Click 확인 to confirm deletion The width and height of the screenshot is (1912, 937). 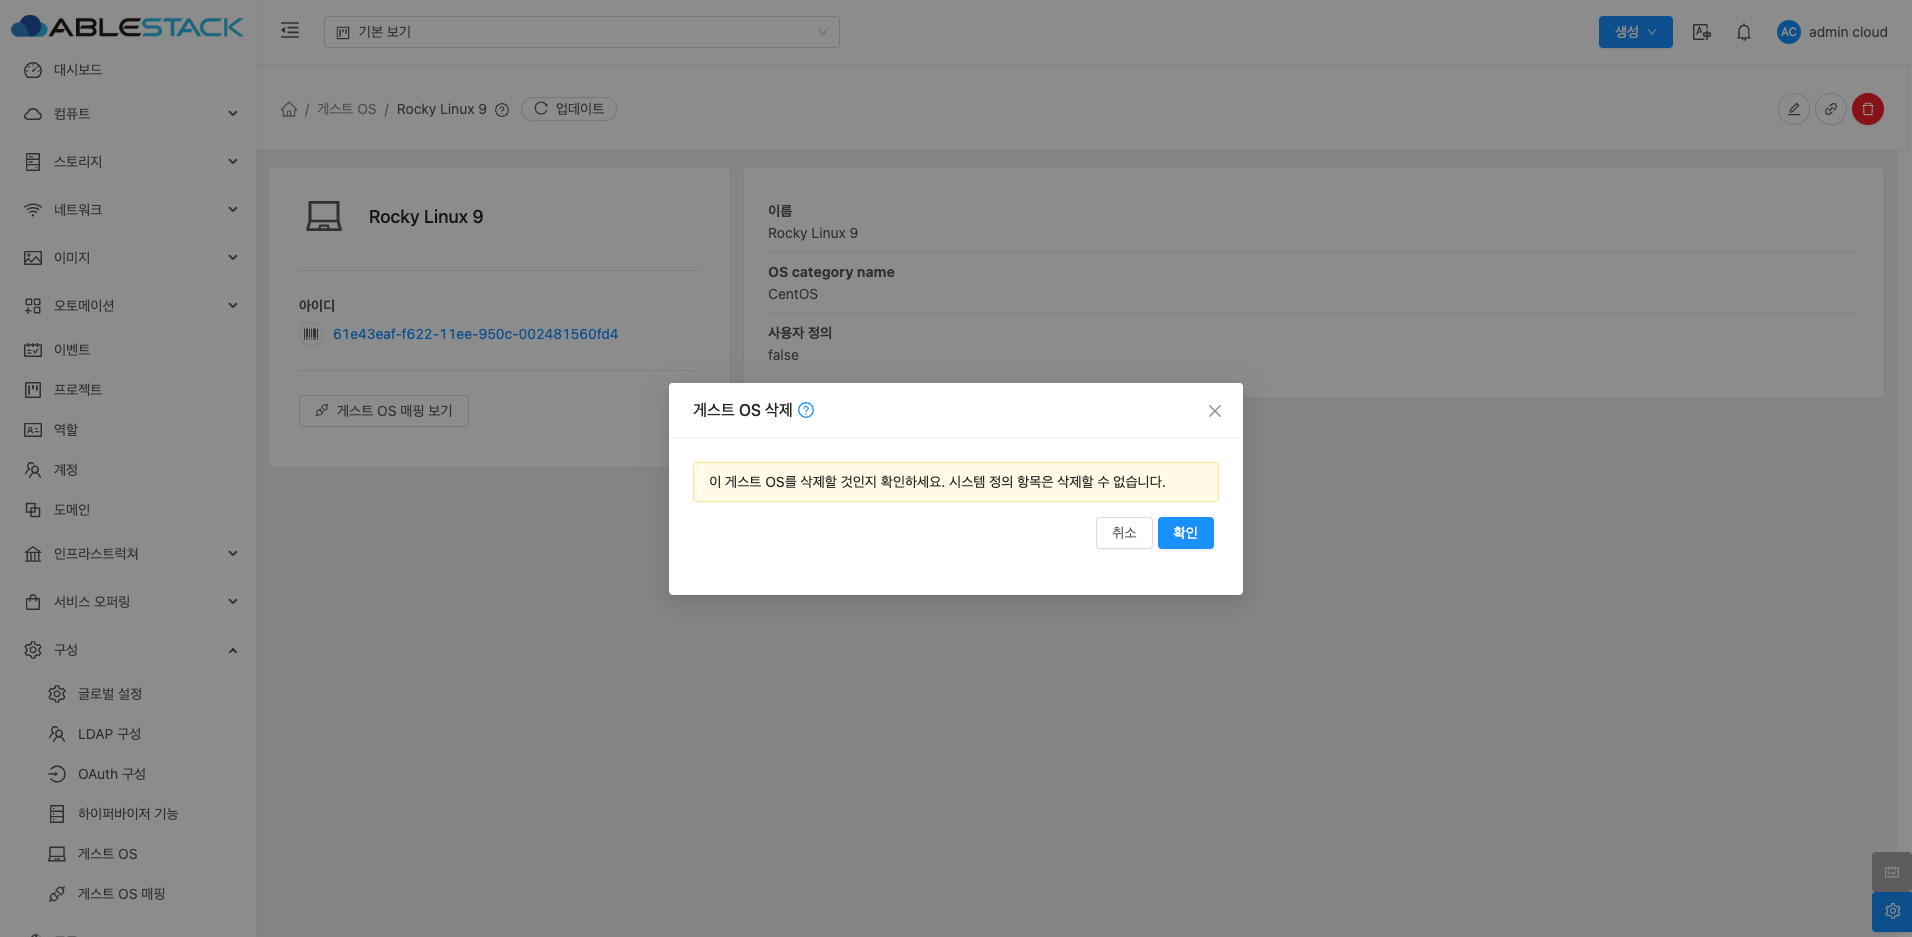point(1185,533)
